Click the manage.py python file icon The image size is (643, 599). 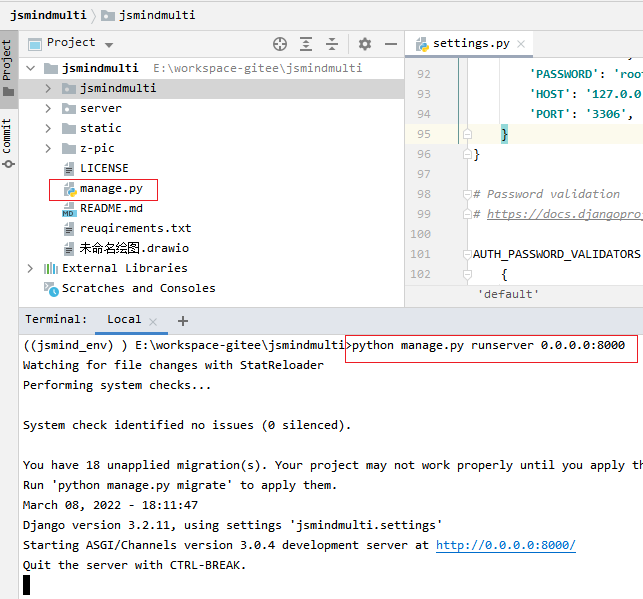(70, 189)
